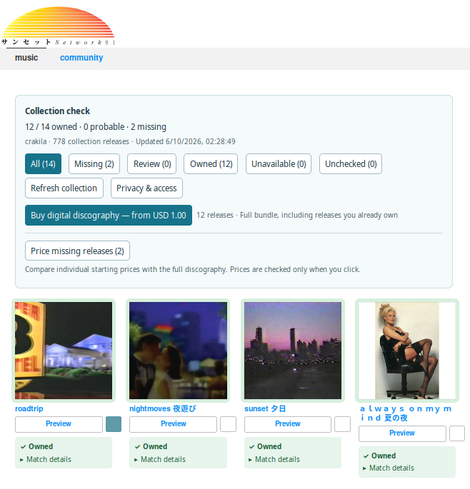Open the sunset album cover
This screenshot has height=489, width=470.
pyautogui.click(x=293, y=350)
